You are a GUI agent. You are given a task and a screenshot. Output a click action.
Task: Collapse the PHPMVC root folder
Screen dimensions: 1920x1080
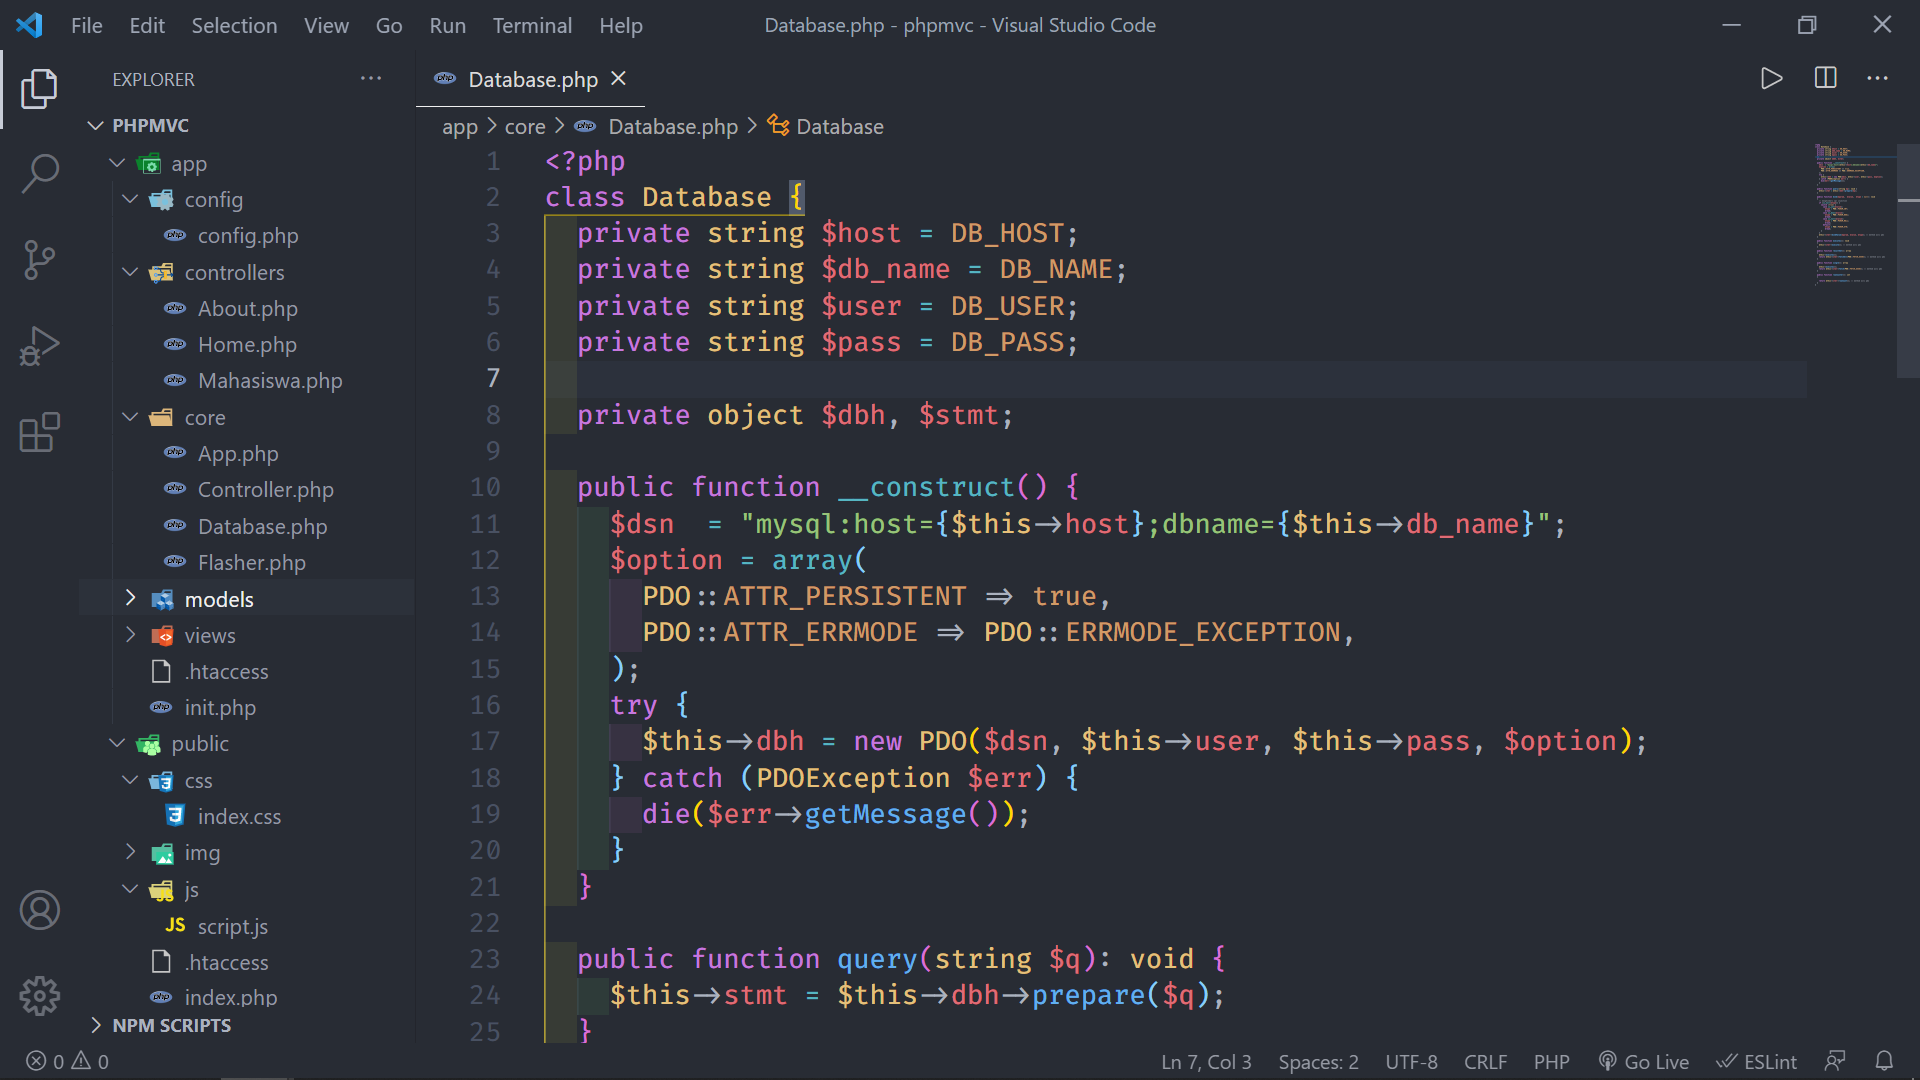coord(96,125)
